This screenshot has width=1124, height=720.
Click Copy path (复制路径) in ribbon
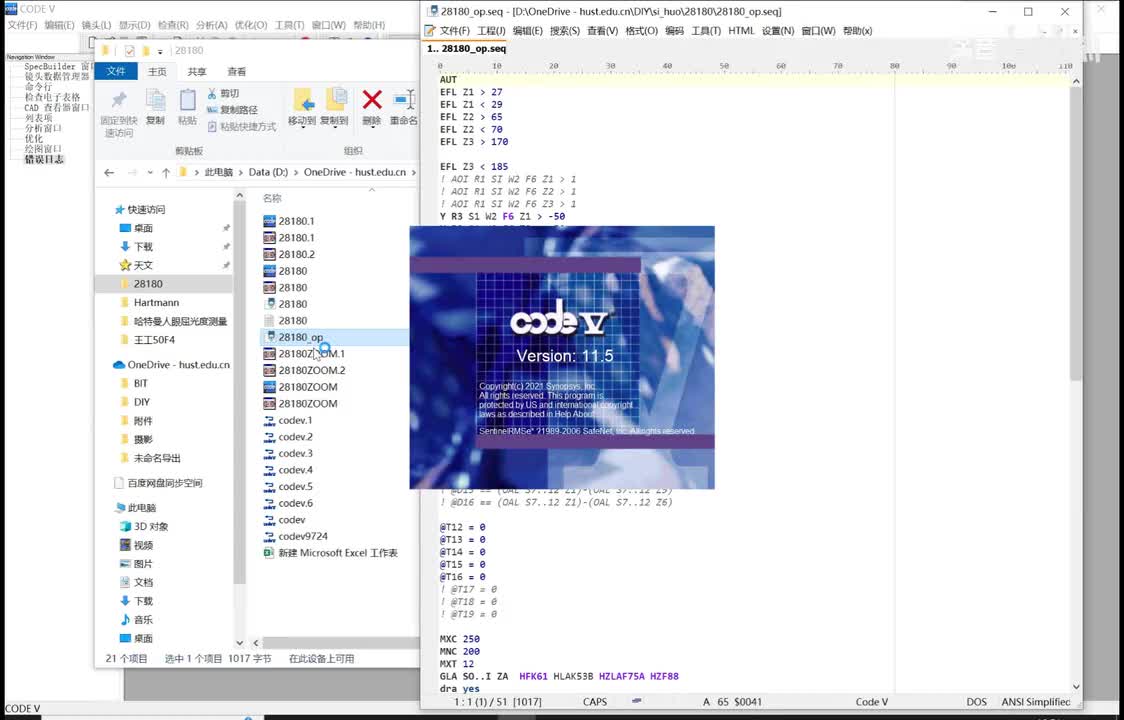(232, 110)
